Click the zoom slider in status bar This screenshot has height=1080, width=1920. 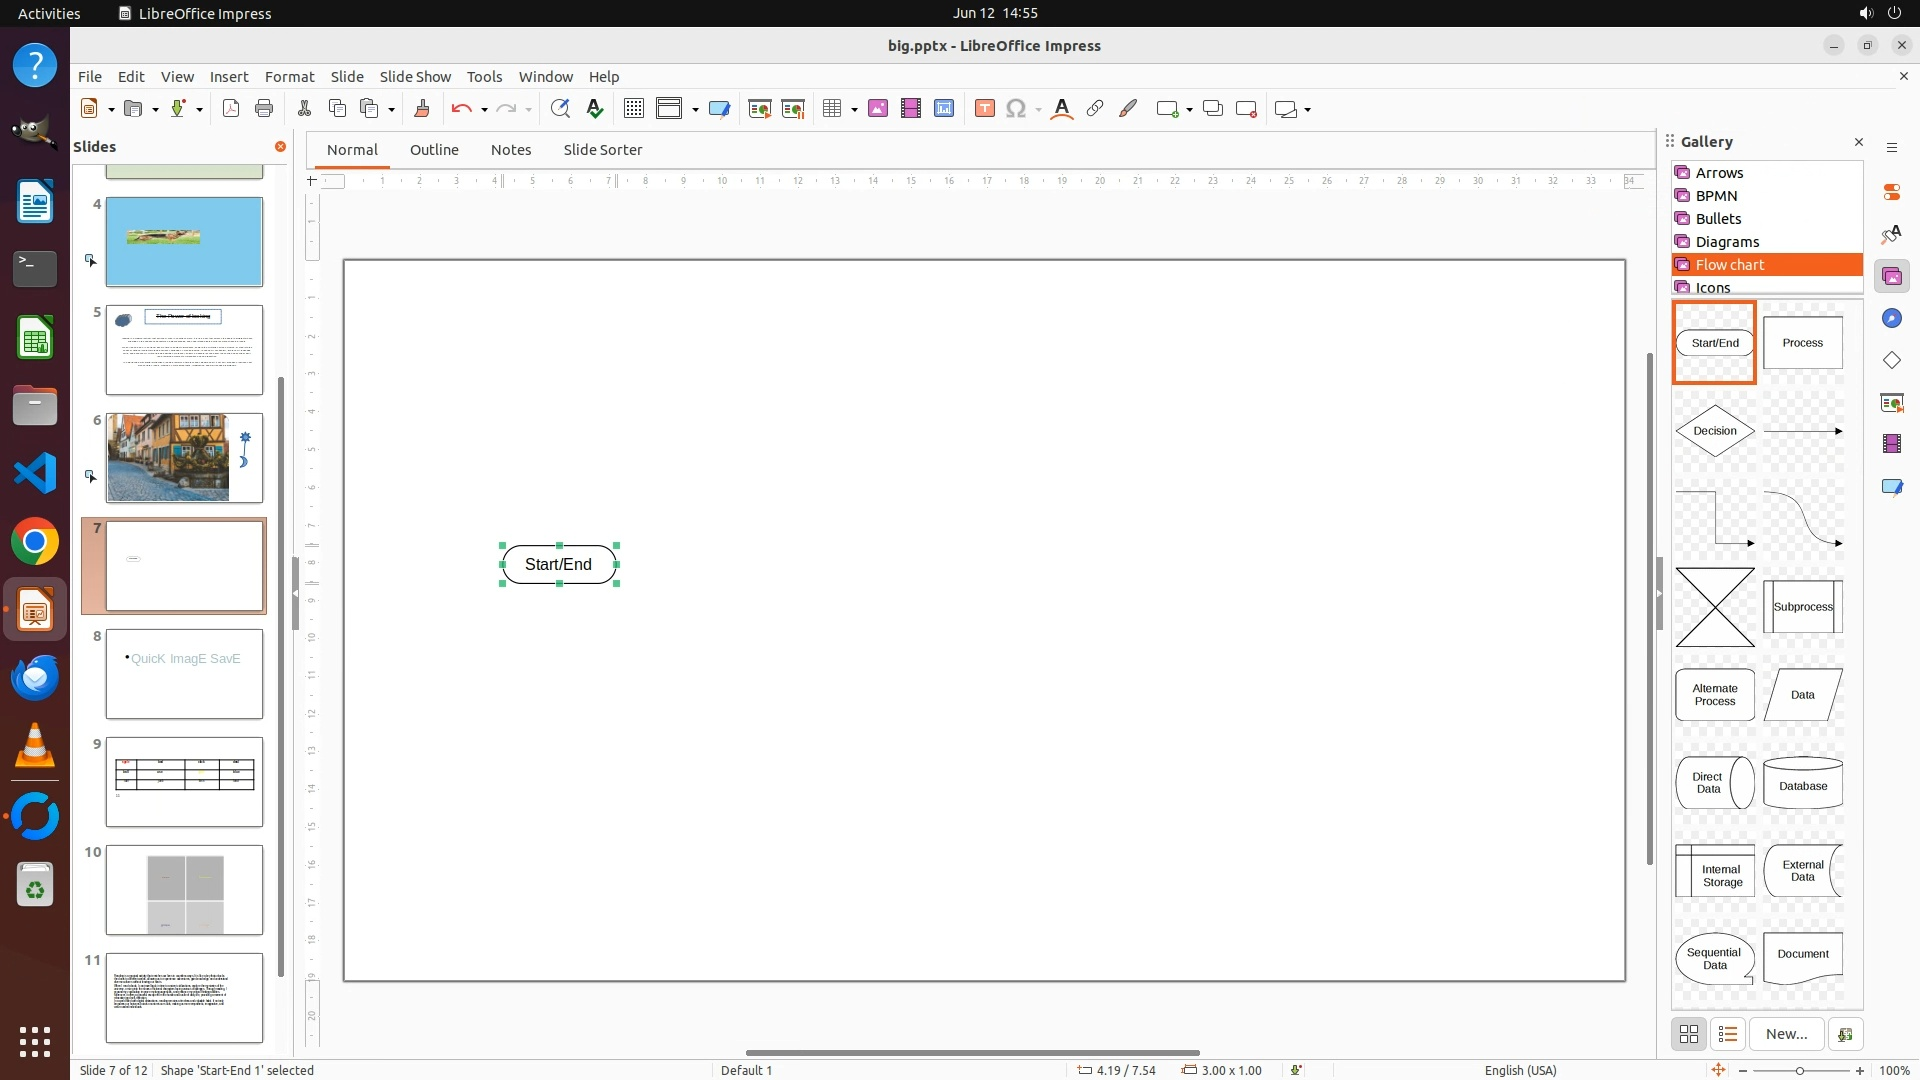coord(1800,1070)
